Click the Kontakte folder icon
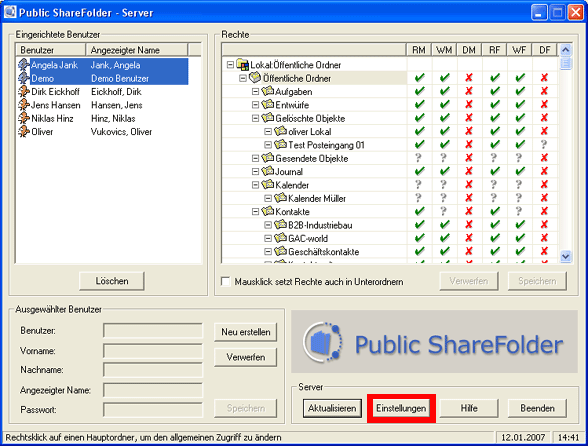588x446 pixels. tap(268, 211)
